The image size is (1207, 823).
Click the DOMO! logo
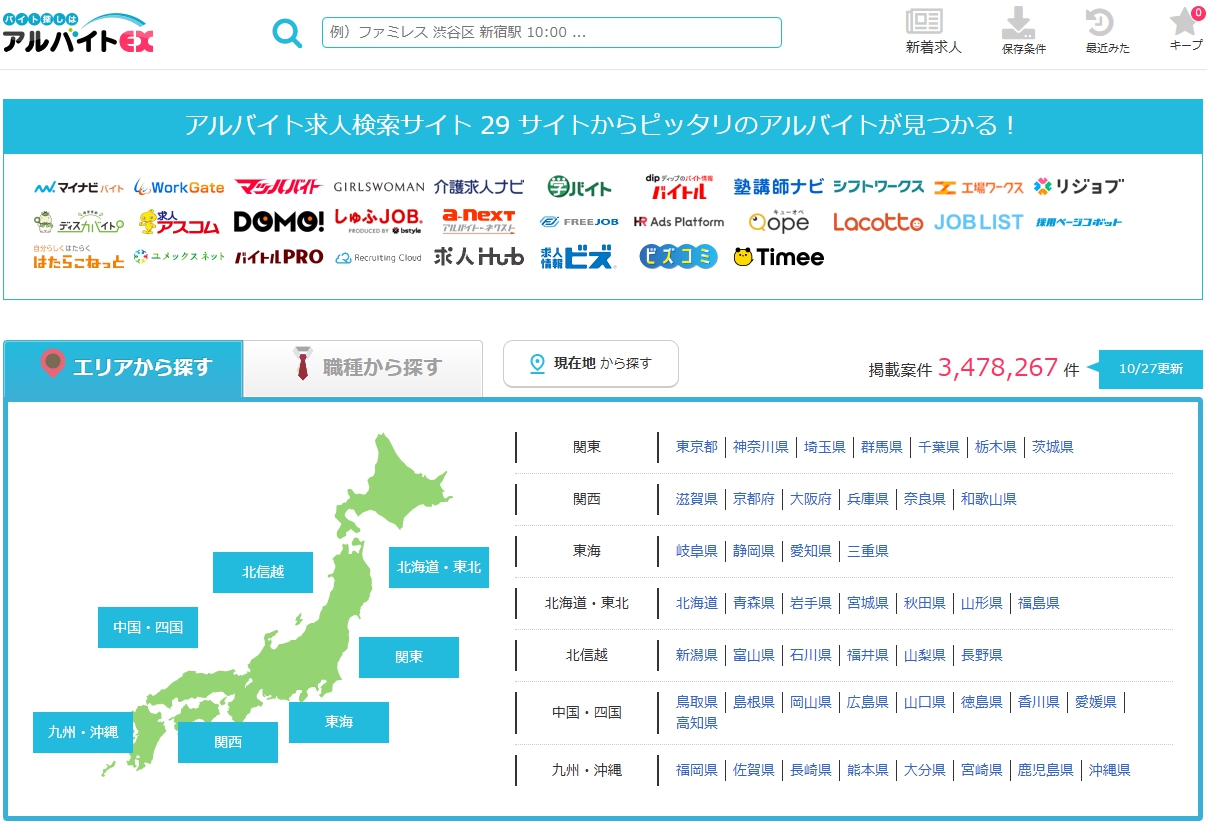point(279,222)
